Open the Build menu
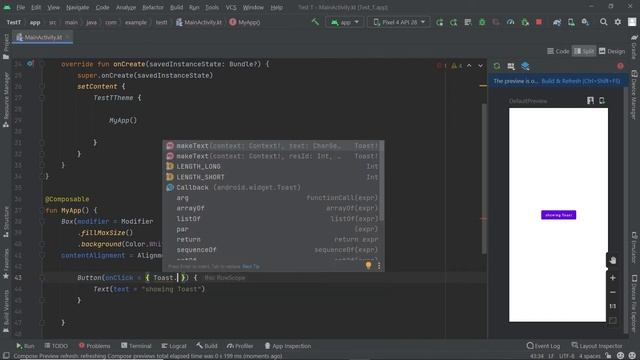The image size is (640, 360). pos(176,7)
